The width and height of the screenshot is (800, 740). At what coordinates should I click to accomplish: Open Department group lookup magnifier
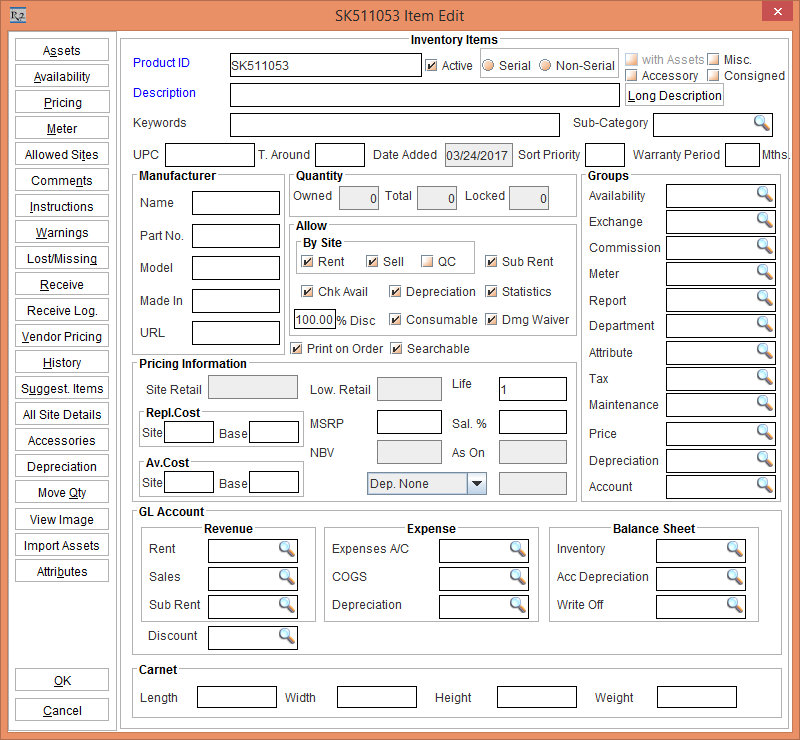(765, 324)
